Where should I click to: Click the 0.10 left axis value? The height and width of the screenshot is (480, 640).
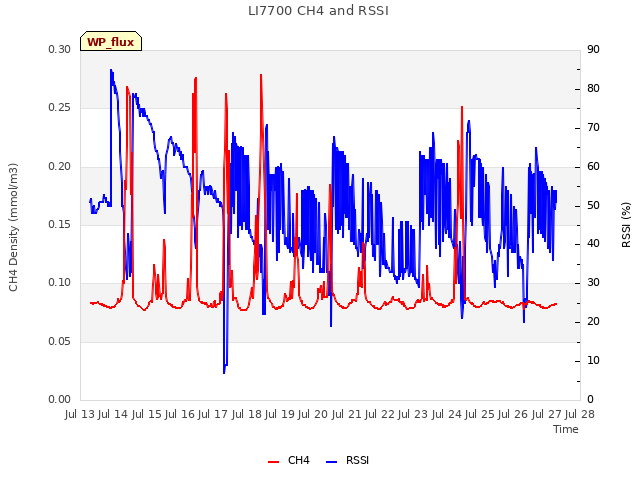point(60,283)
